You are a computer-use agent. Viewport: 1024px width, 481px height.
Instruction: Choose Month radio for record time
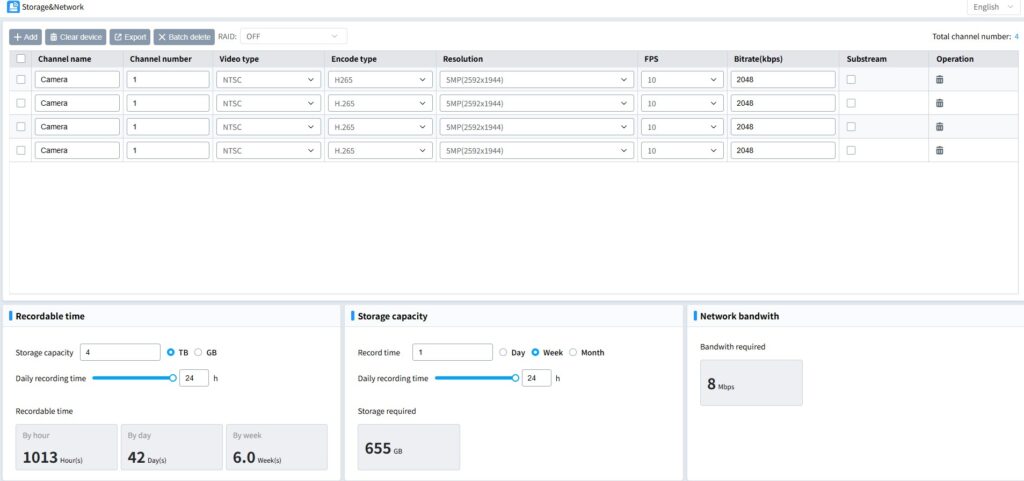(x=573, y=352)
